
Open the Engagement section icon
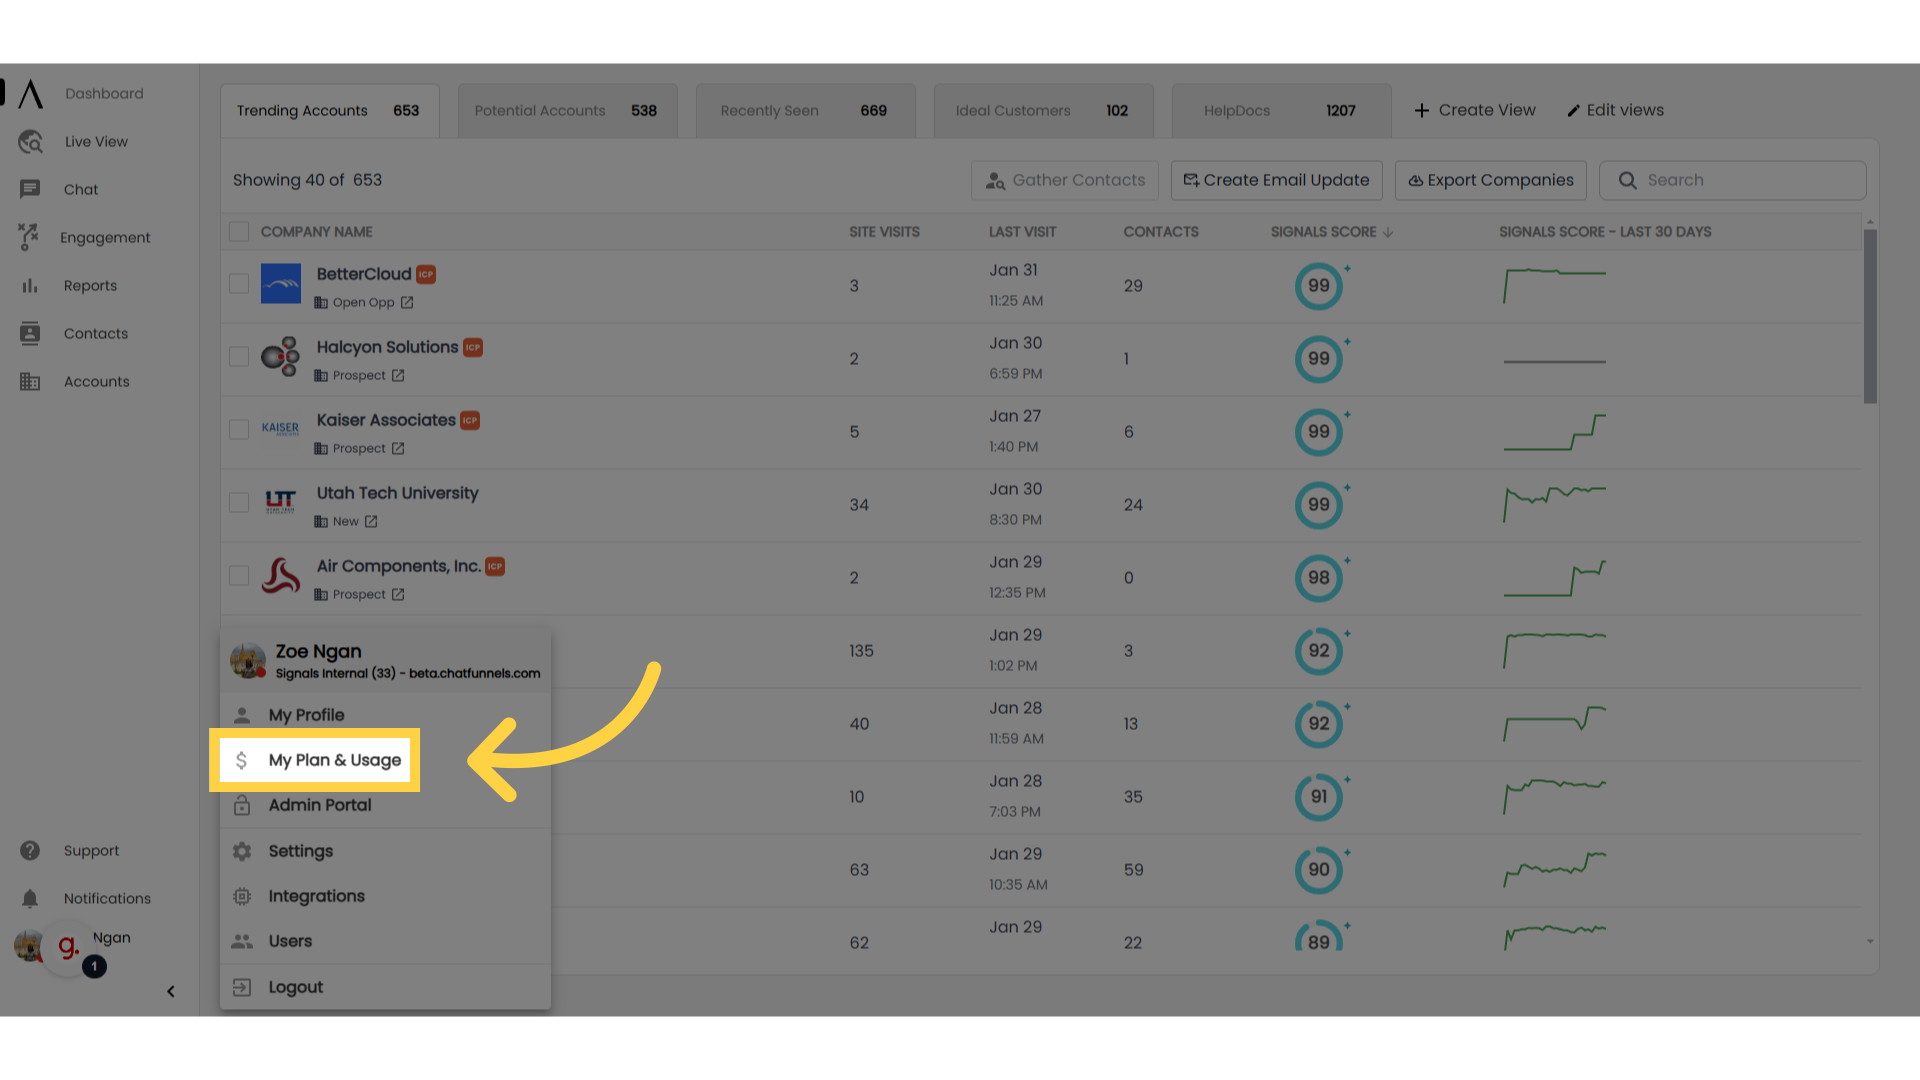[x=30, y=237]
